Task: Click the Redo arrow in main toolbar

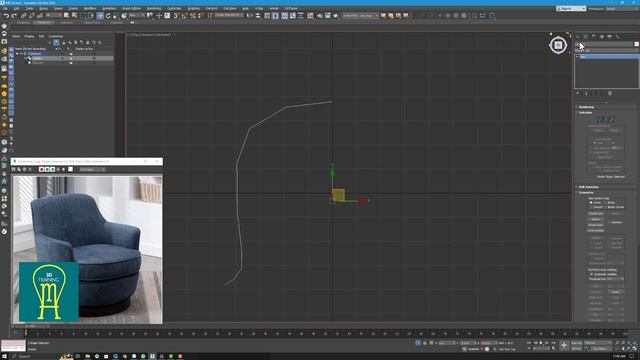Action: [14, 16]
